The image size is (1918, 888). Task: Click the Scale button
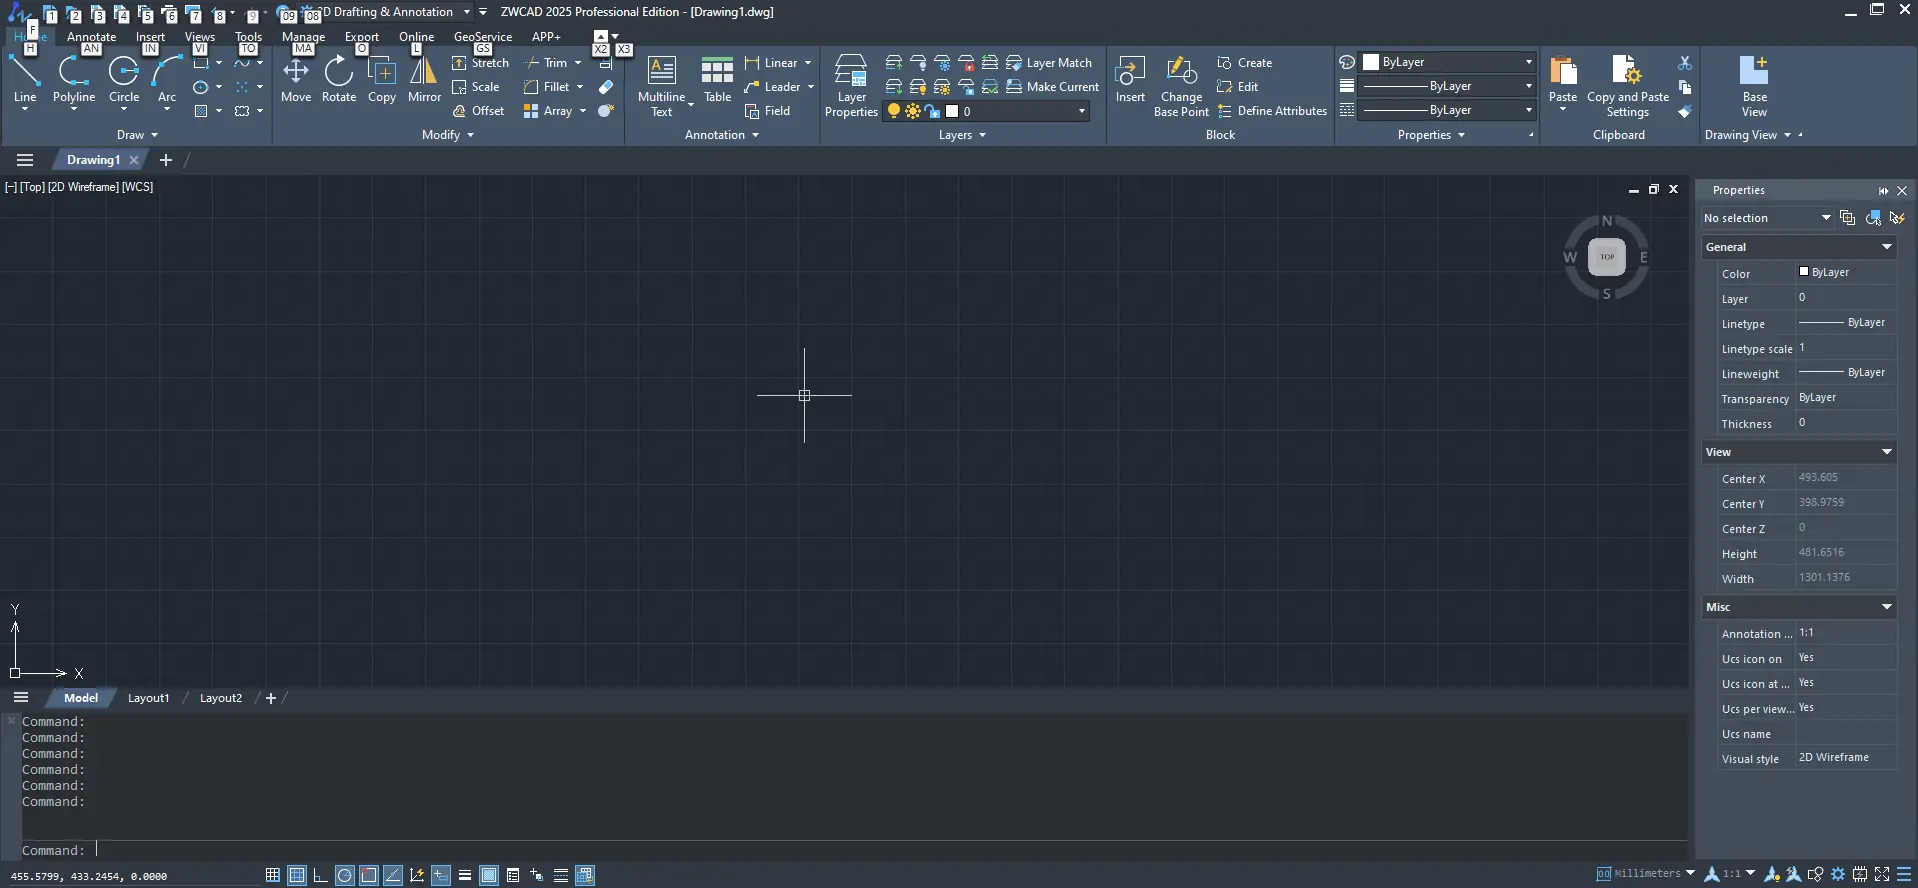476,87
